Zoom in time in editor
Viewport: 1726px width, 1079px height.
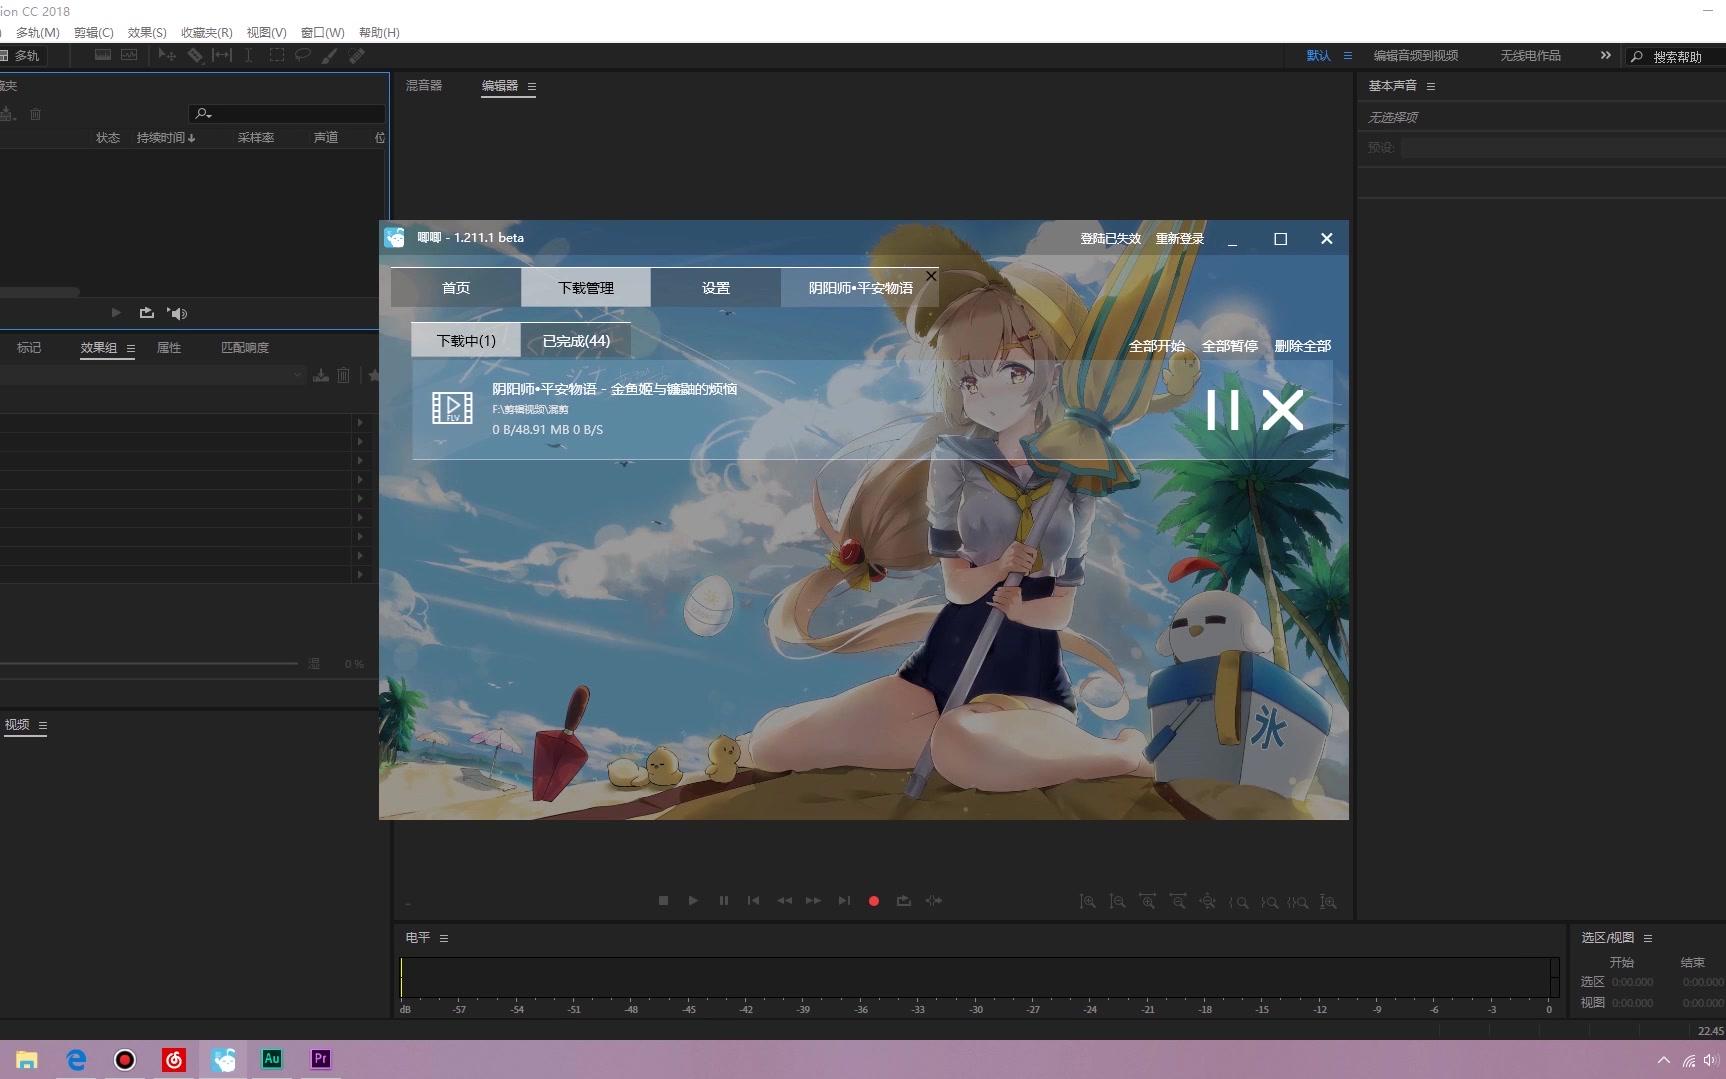(1147, 902)
